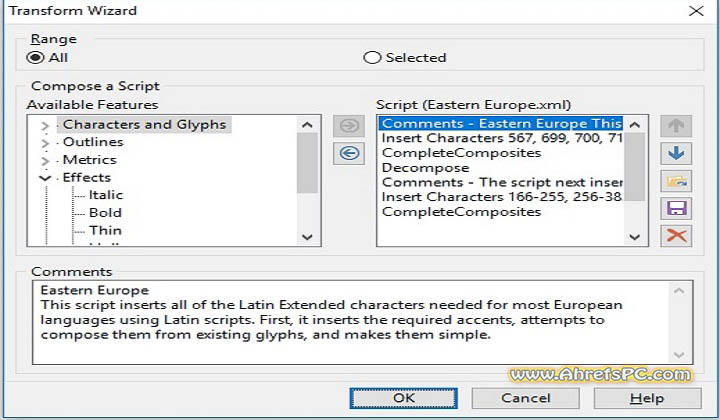Select Comments - The script next line
720x420 pixels.
tap(501, 182)
